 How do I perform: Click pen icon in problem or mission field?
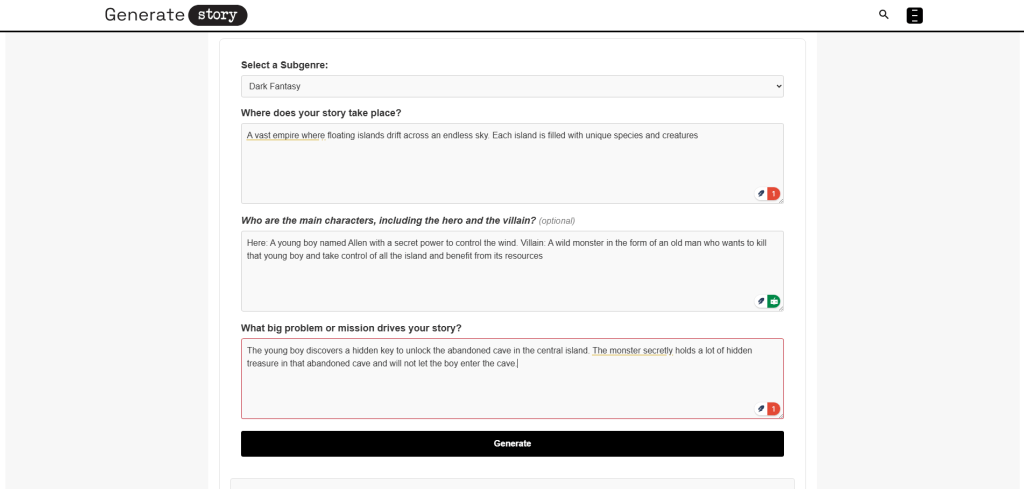[x=761, y=408]
